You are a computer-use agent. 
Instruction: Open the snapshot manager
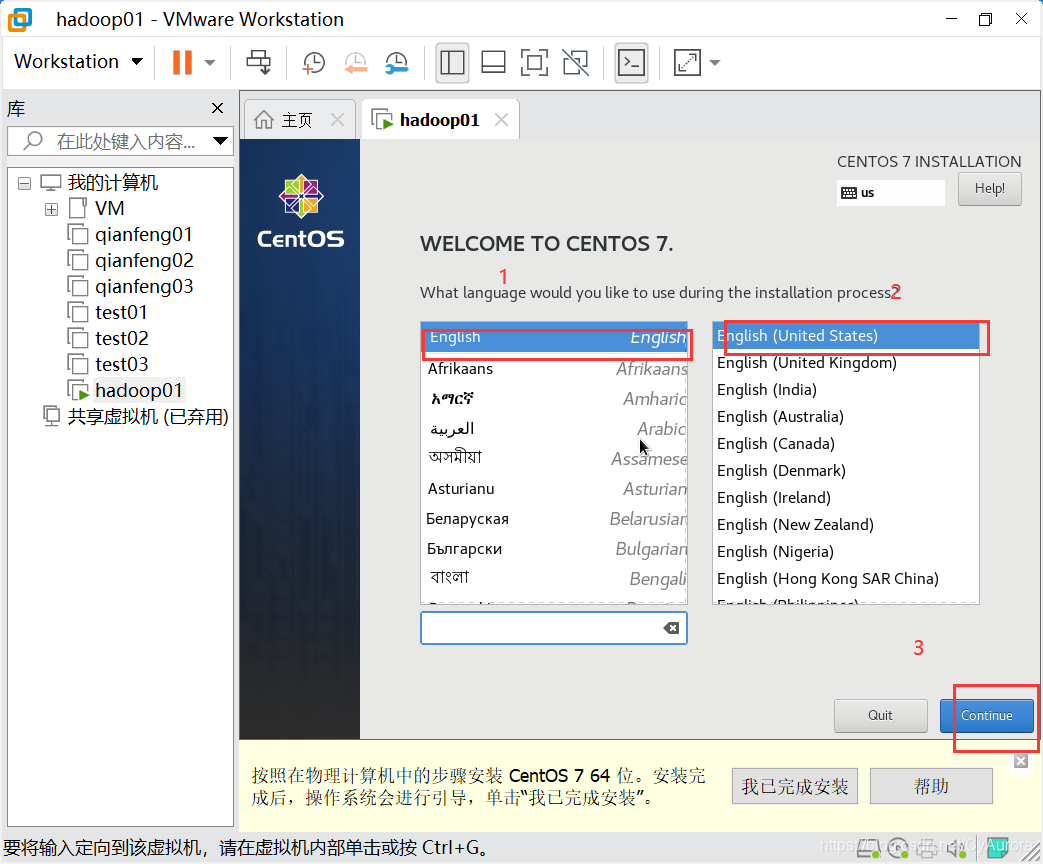397,63
